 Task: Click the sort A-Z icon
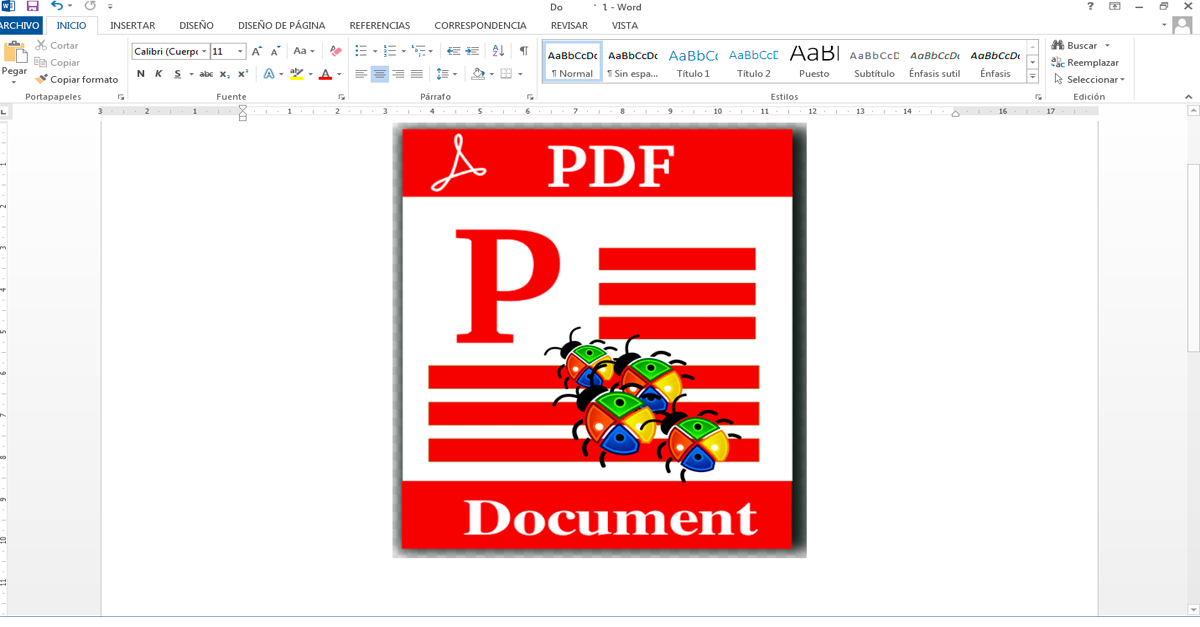tap(498, 51)
